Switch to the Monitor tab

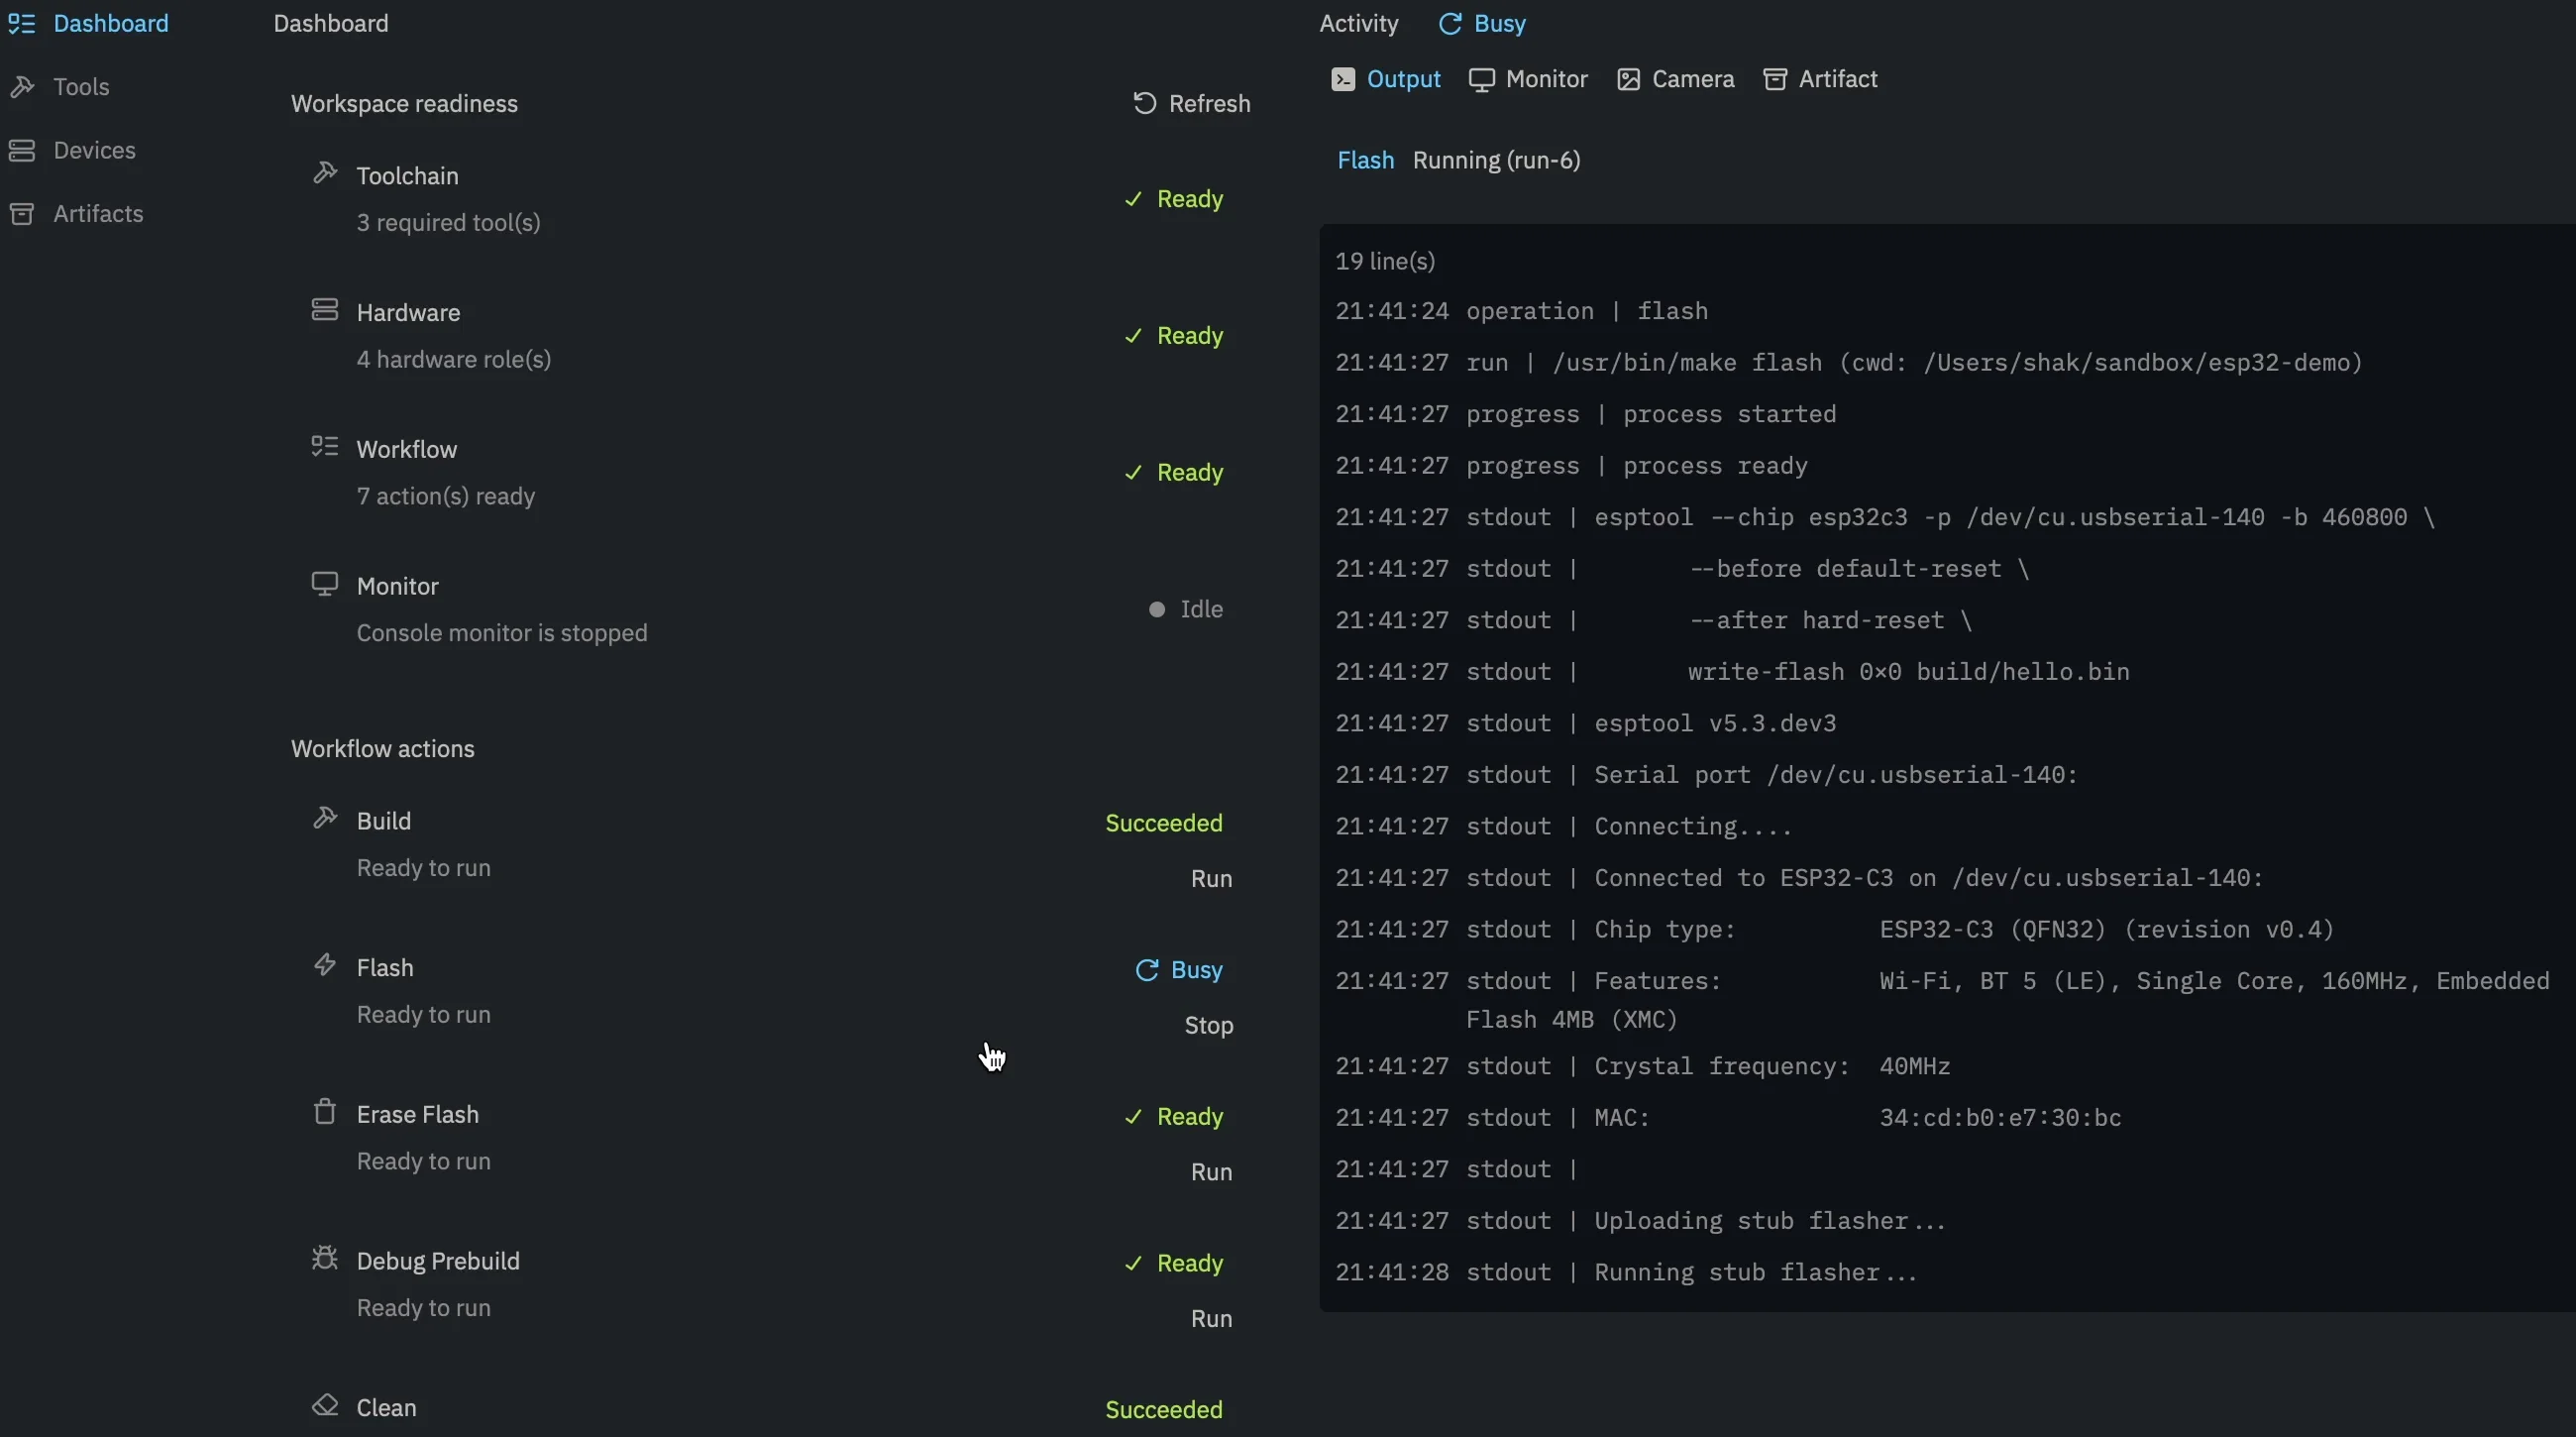point(1528,80)
